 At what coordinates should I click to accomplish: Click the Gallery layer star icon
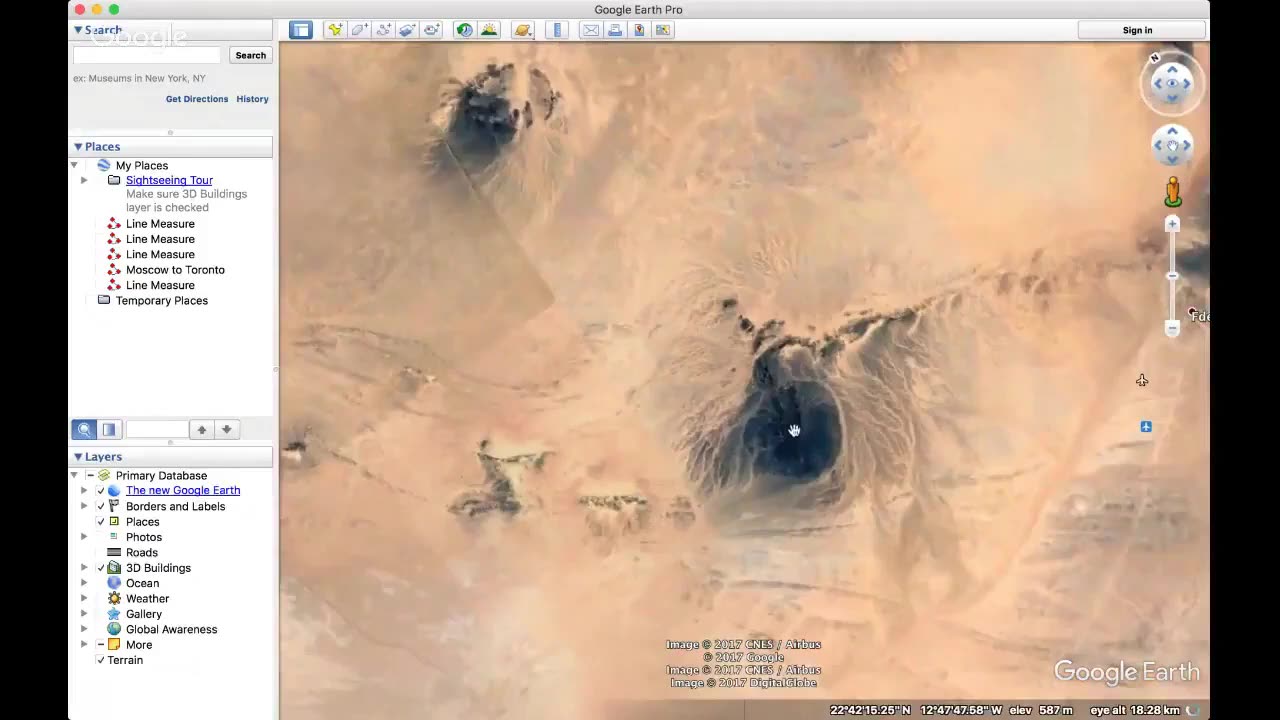click(114, 614)
